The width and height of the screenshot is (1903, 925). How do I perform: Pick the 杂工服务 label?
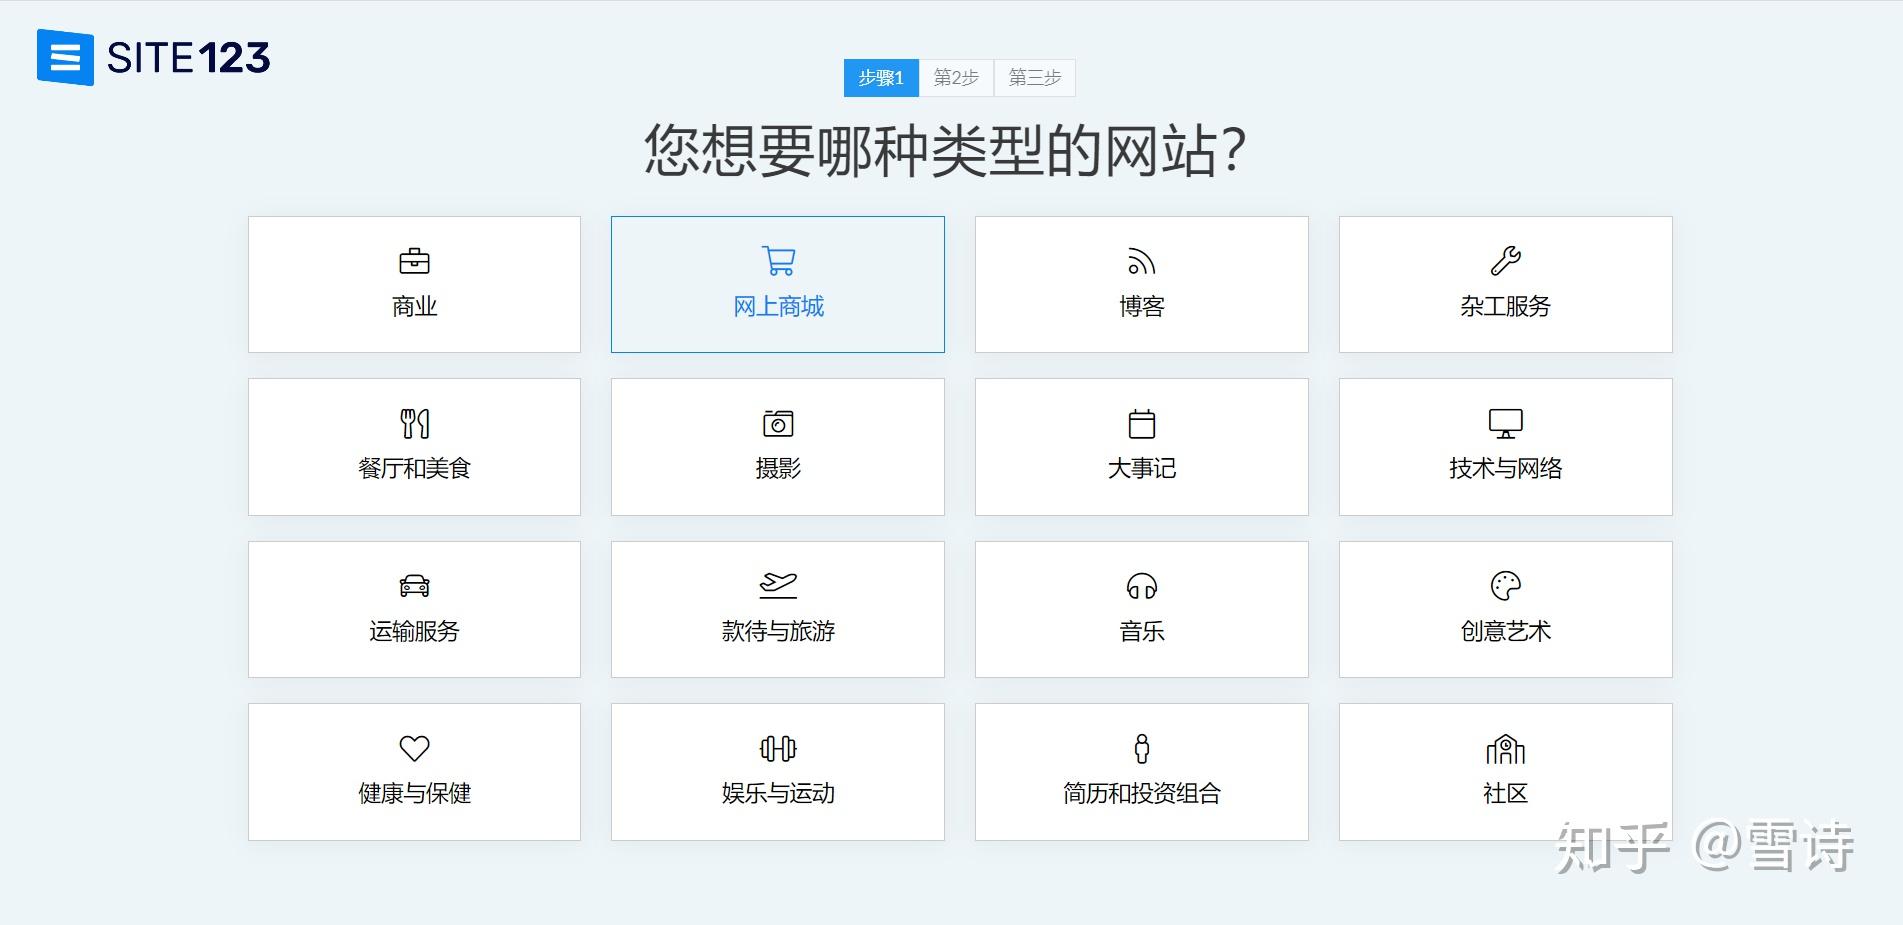[1505, 307]
